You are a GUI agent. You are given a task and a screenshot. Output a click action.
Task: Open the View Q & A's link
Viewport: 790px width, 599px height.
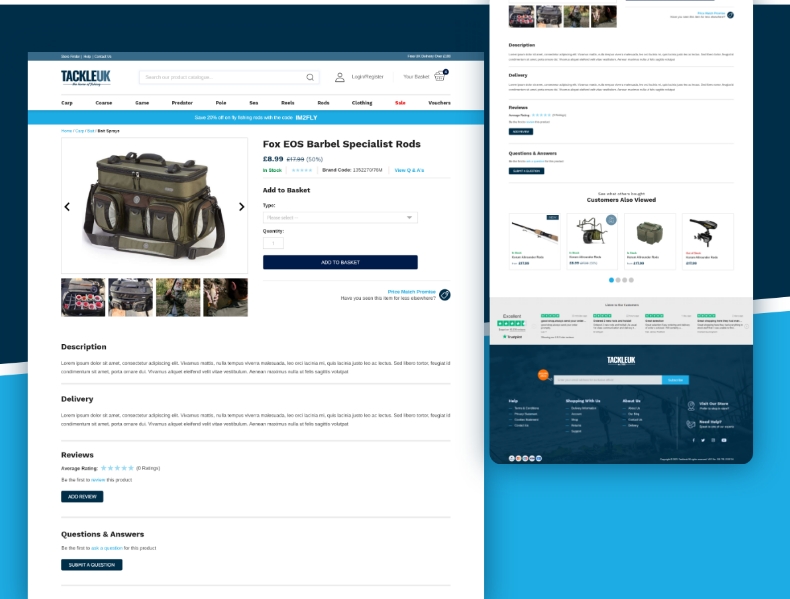point(409,170)
